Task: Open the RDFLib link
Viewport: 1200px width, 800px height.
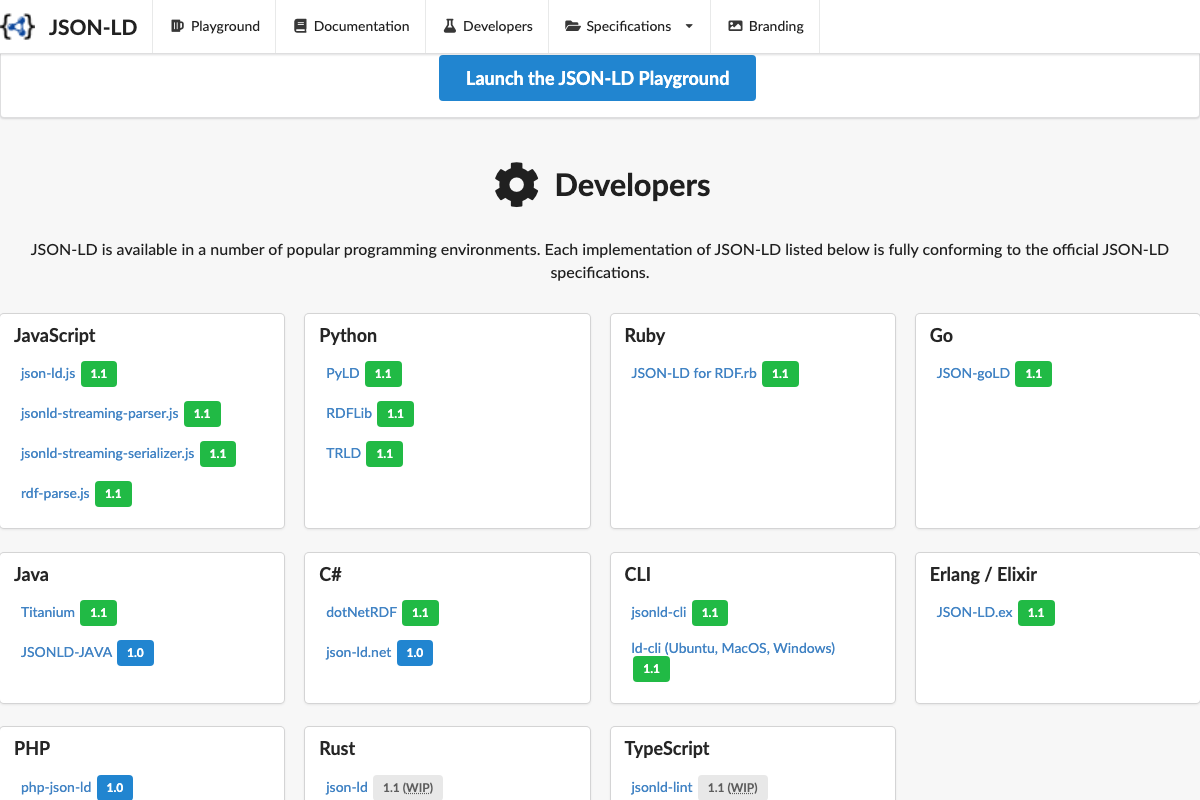Action: pyautogui.click(x=349, y=413)
